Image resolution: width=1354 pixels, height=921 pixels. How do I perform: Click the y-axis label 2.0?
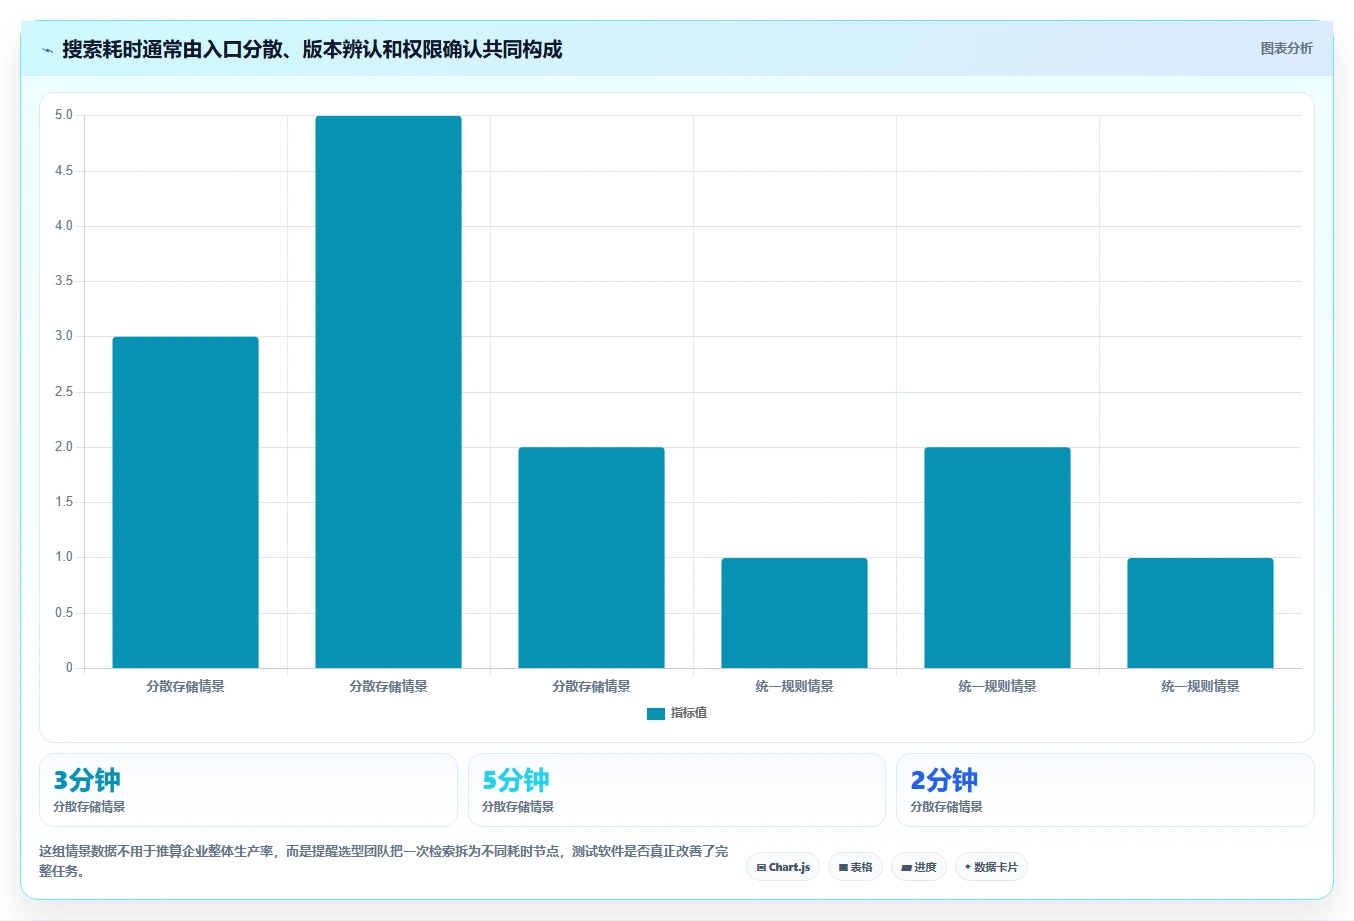point(64,447)
